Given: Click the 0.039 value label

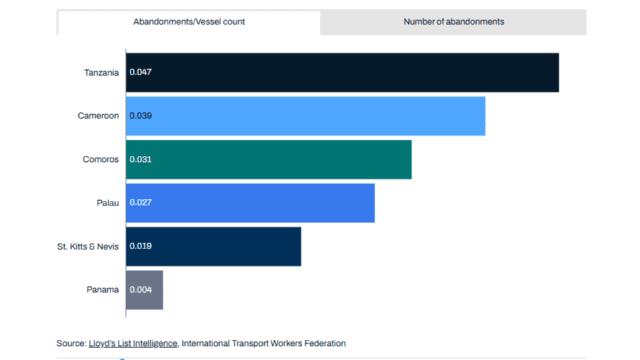Looking at the screenshot, I should pyautogui.click(x=140, y=116).
